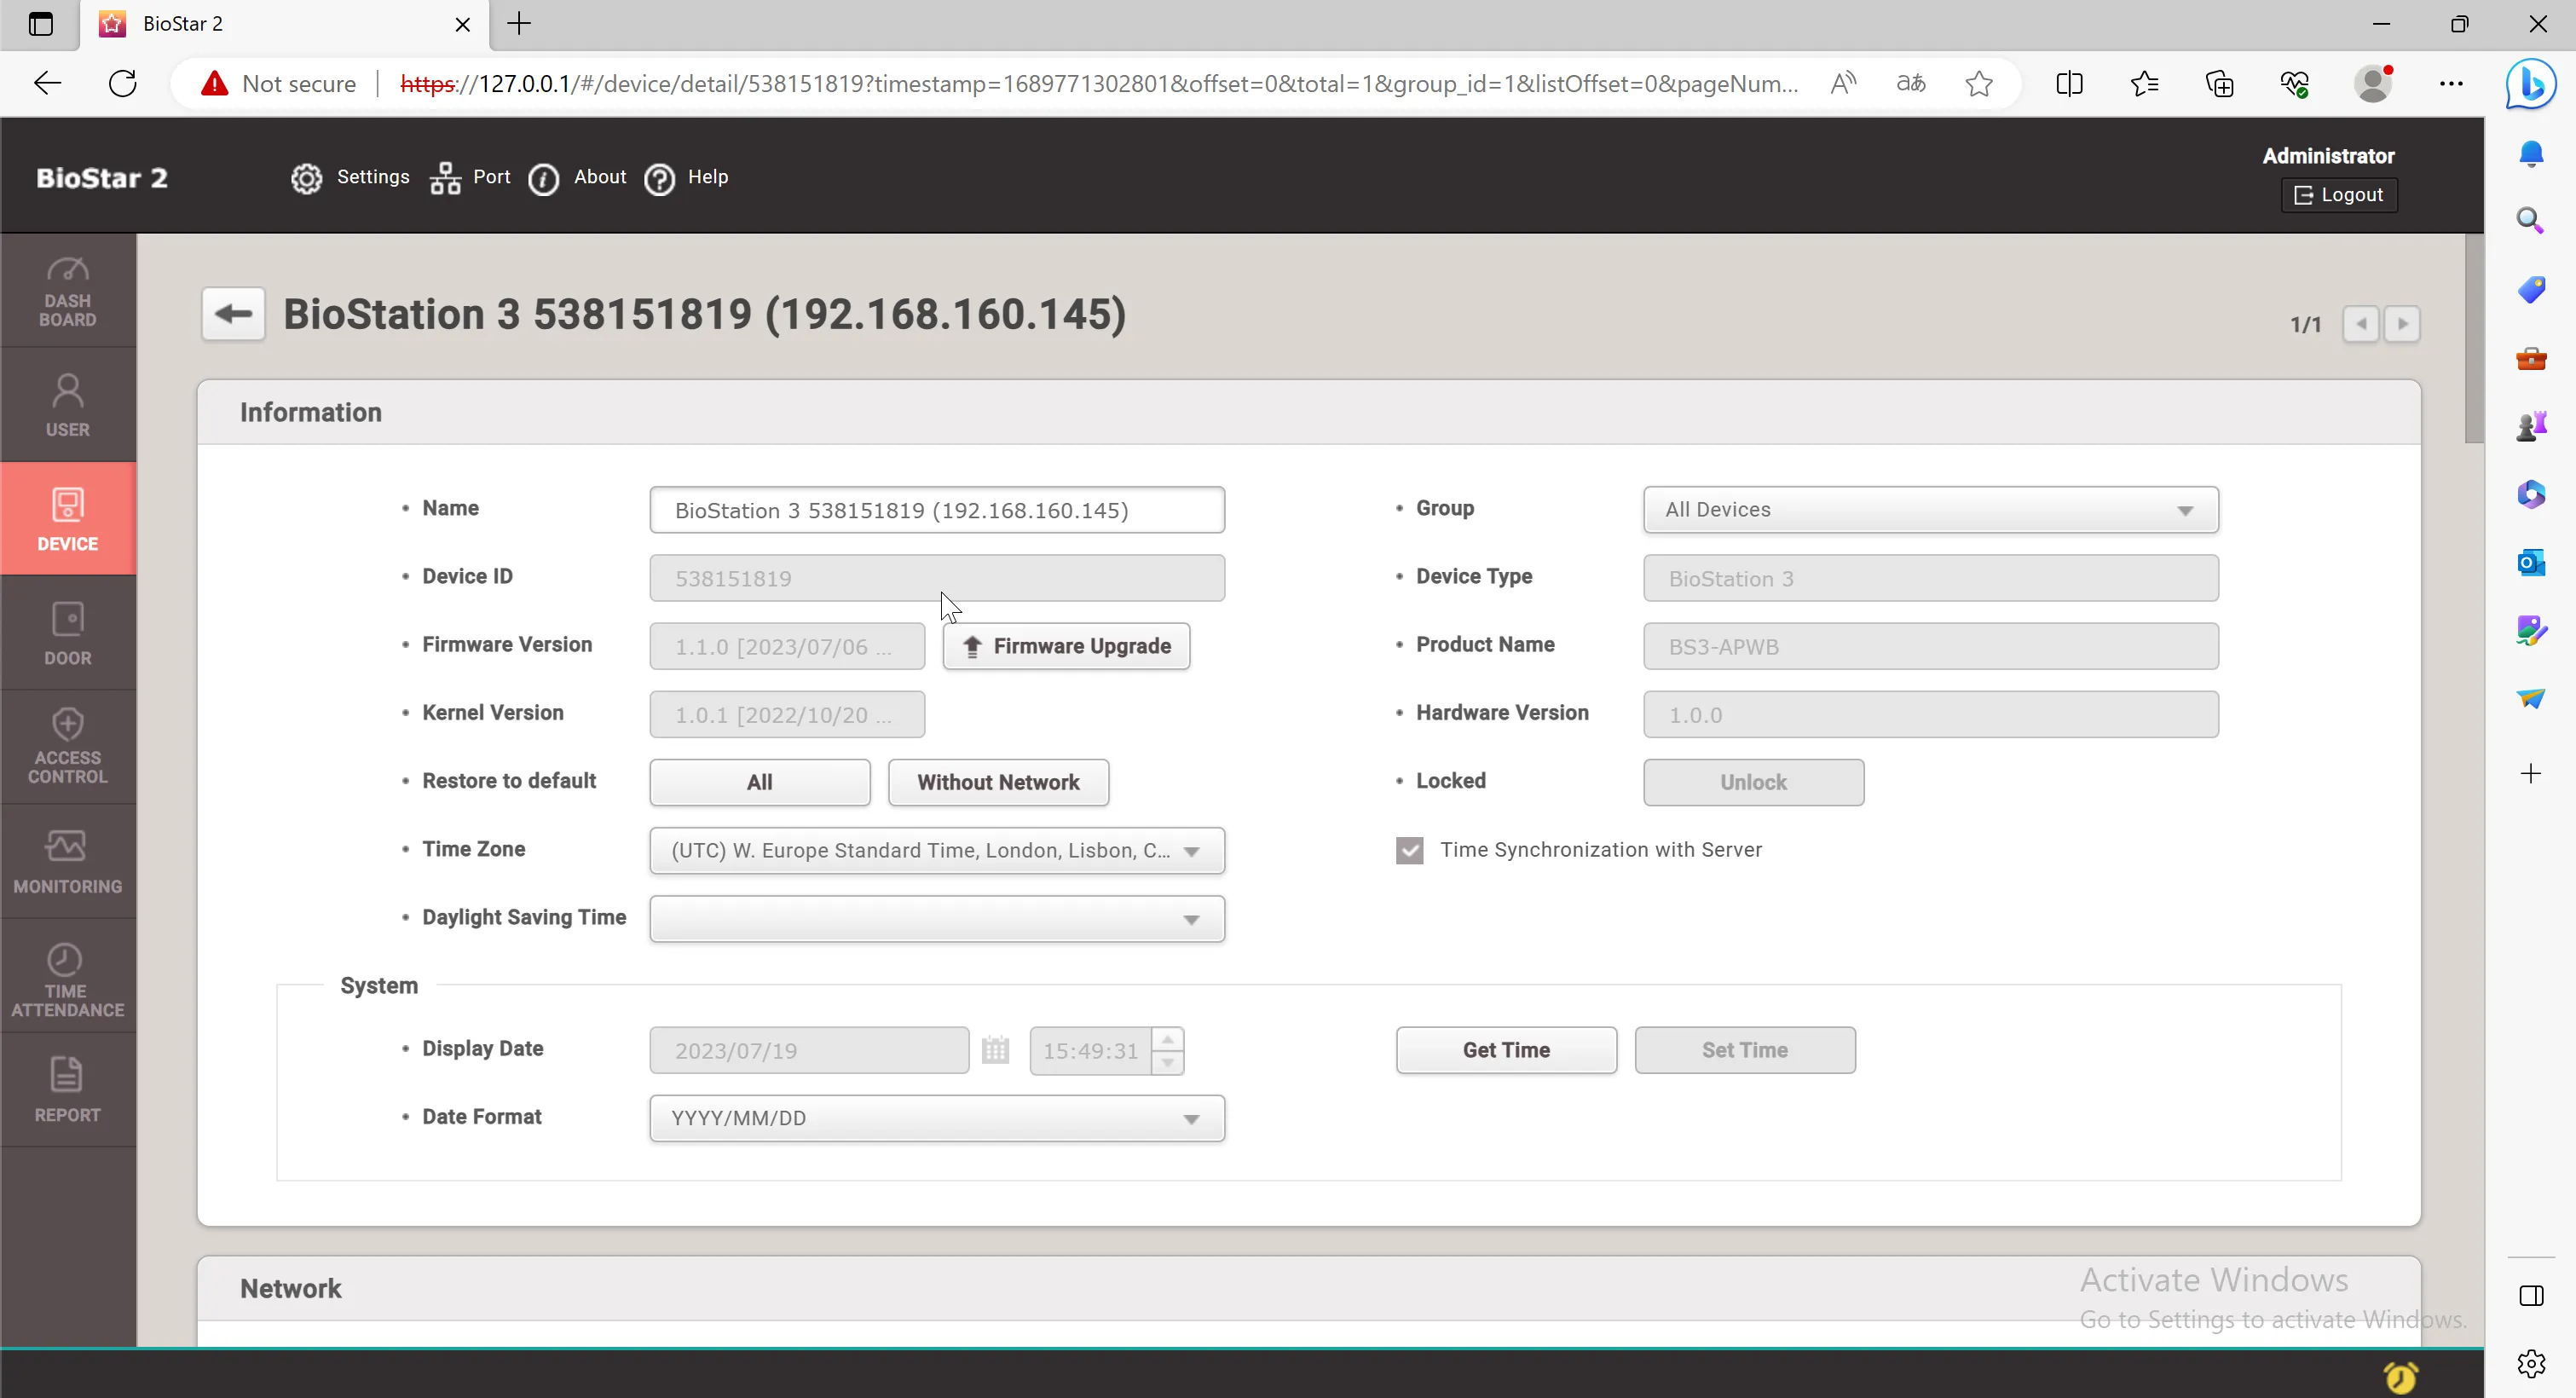Viewport: 2576px width, 1398px height.
Task: Decrease the display time with the down stepper
Action: click(1167, 1062)
